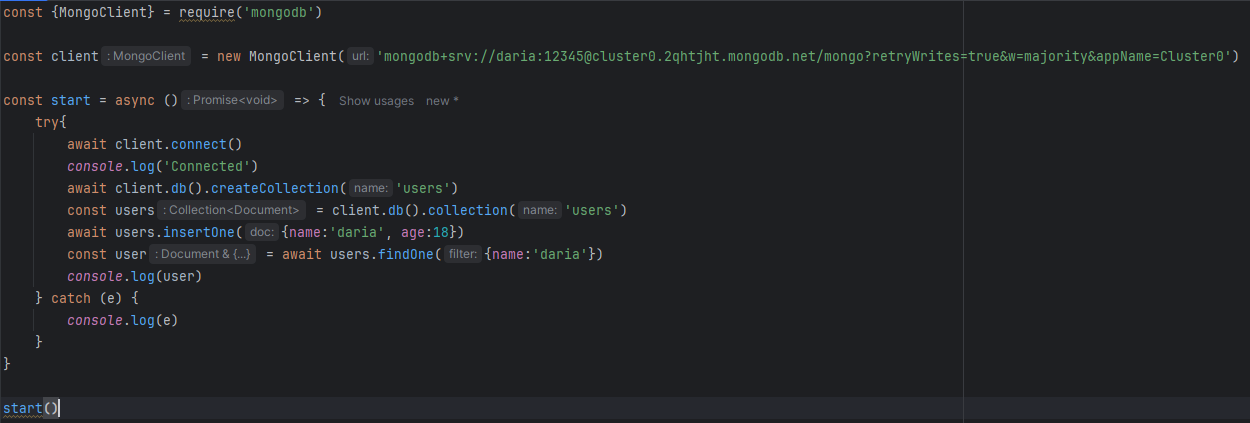Click the 'doc:' parameter hint in insertOne
This screenshot has width=1250, height=423.
click(x=261, y=232)
